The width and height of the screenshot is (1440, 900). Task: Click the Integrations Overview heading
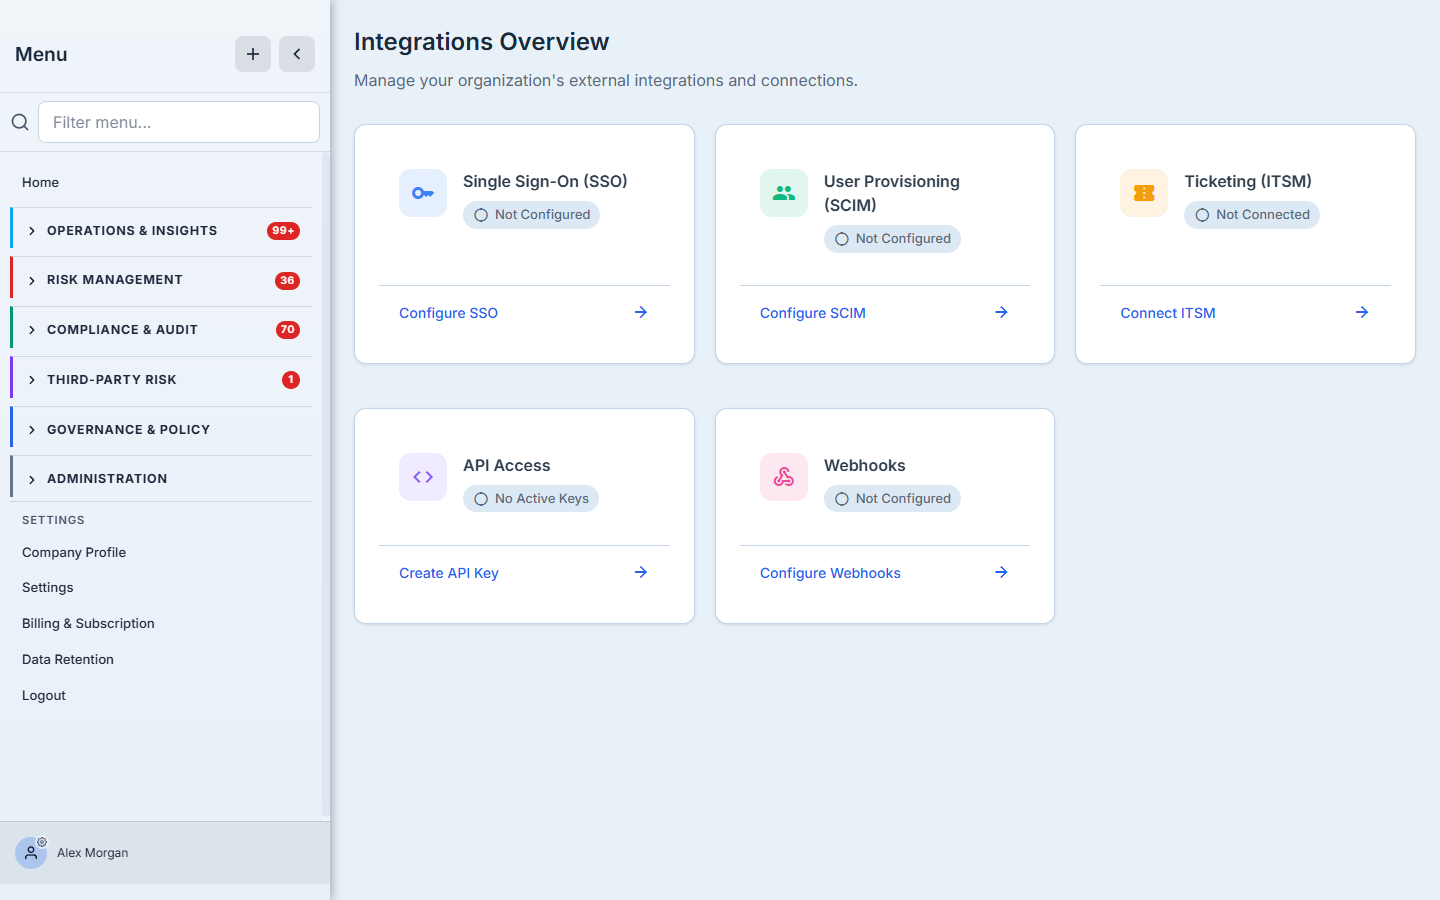coord(481,42)
